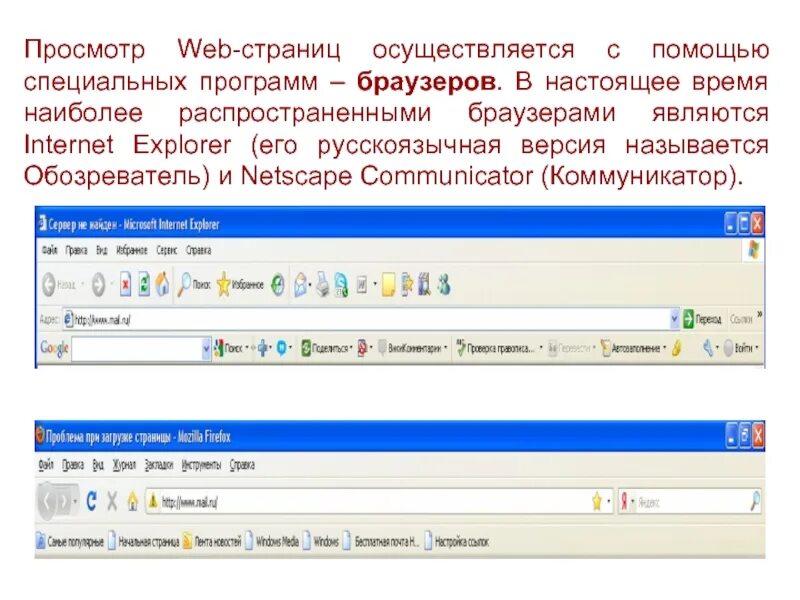Open Firefox history dropdown next to arrows
This screenshot has height=600, width=800.
coord(75,502)
